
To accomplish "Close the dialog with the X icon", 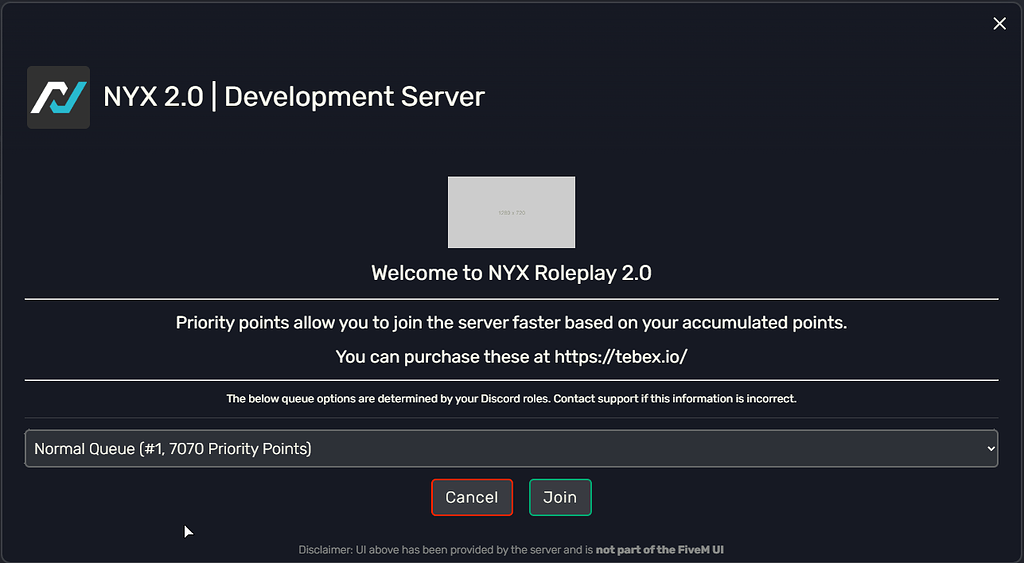I will pos(999,24).
